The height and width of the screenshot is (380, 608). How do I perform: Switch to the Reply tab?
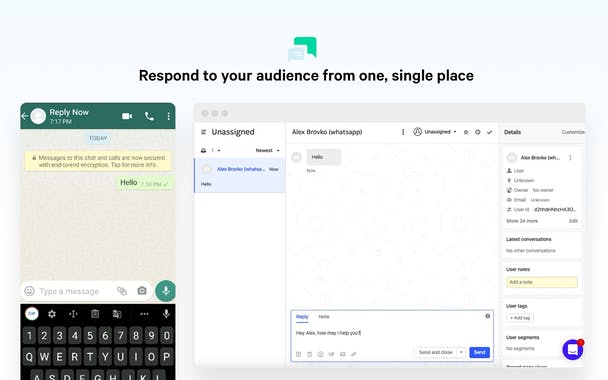pos(302,317)
